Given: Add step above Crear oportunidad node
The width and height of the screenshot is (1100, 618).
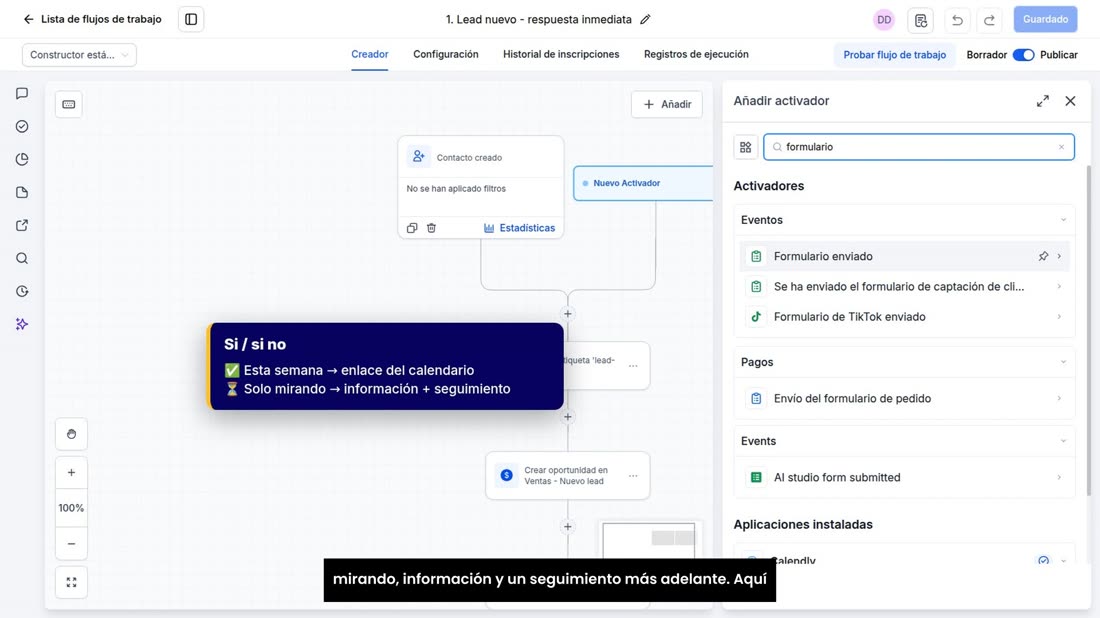Looking at the screenshot, I should click(x=568, y=417).
